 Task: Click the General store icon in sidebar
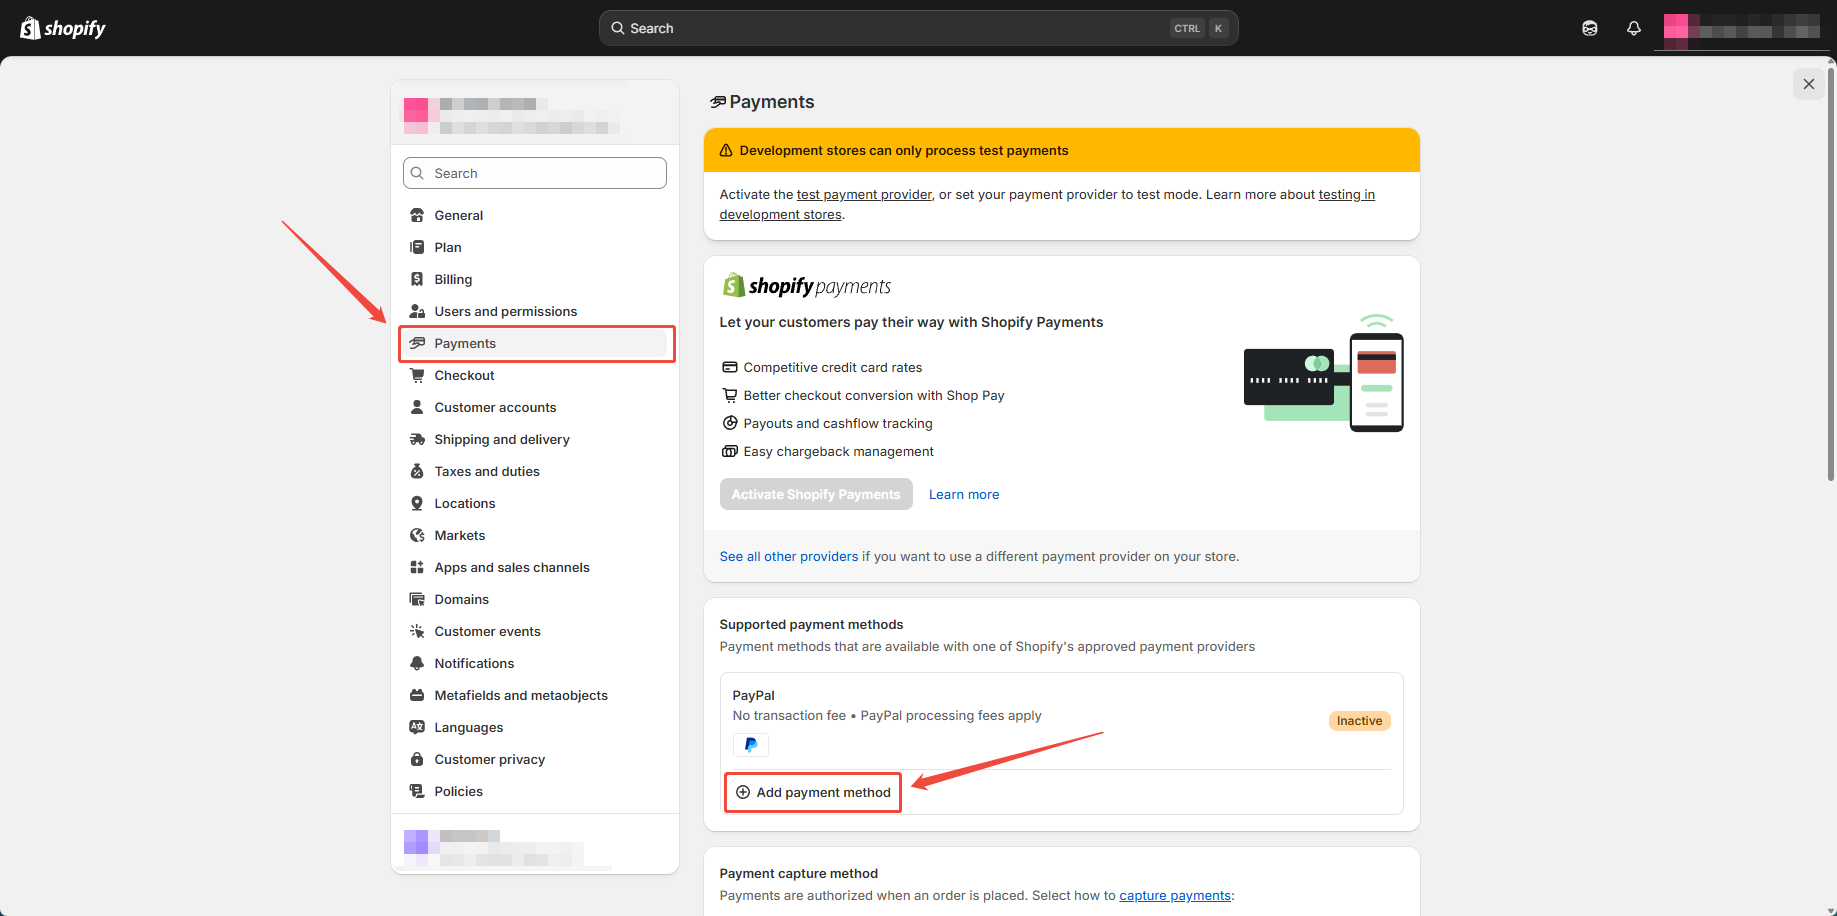click(417, 215)
